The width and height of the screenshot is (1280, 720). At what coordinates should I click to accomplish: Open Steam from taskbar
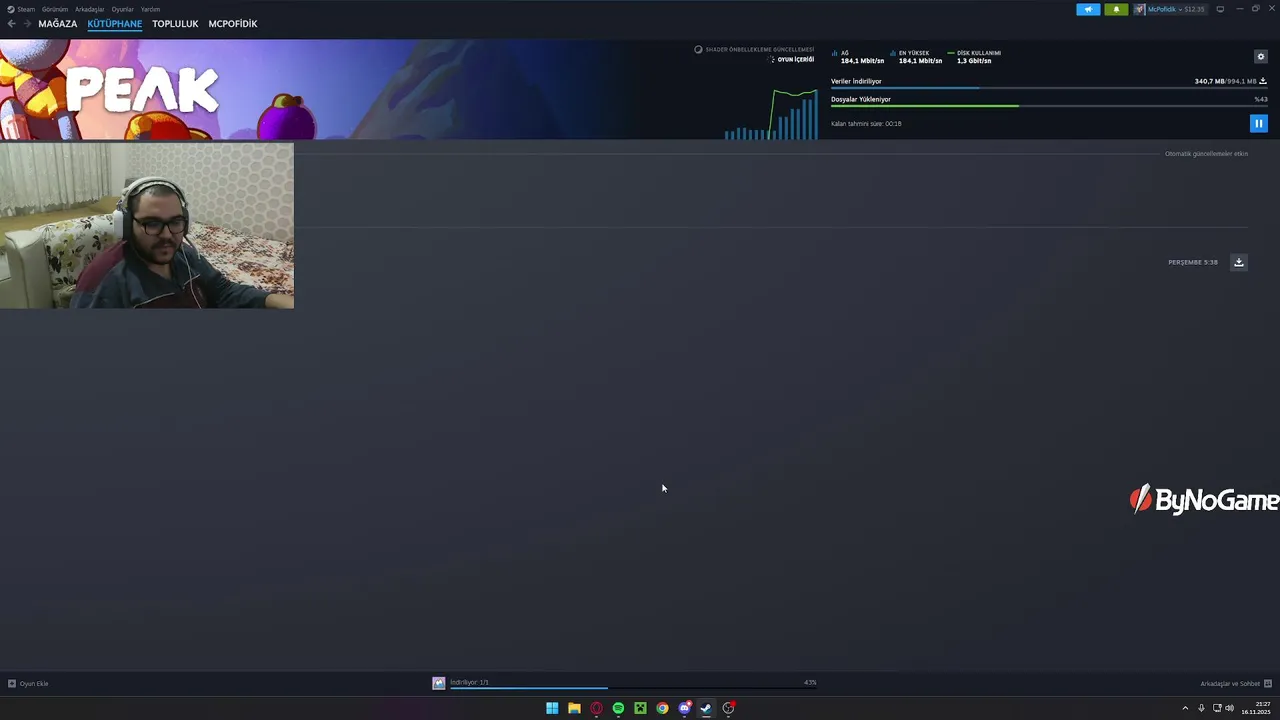(x=706, y=708)
